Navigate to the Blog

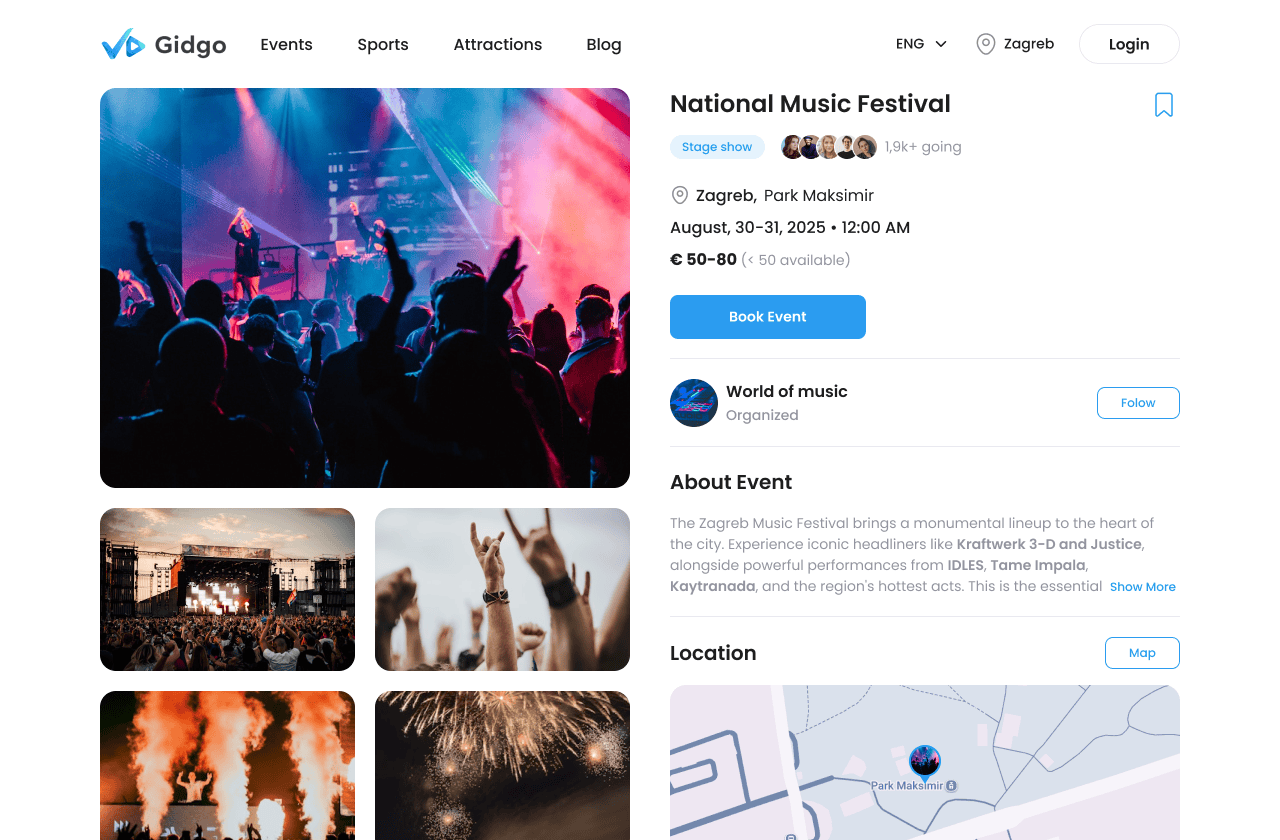pyautogui.click(x=604, y=44)
